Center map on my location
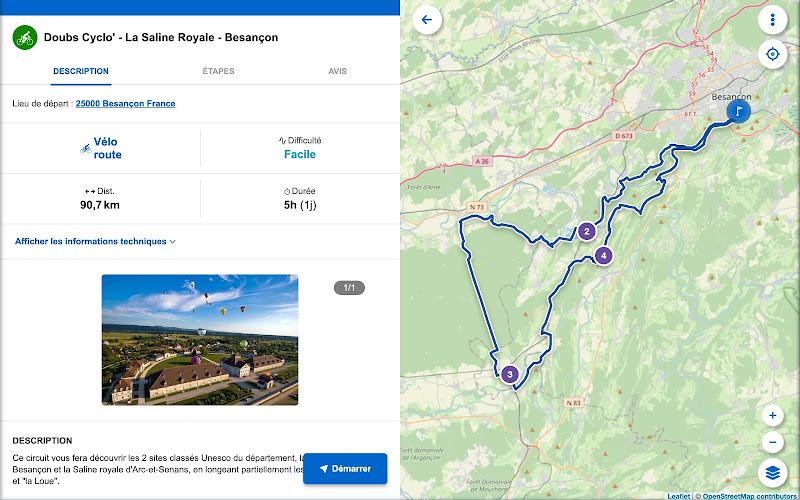800x500 pixels. coord(772,55)
